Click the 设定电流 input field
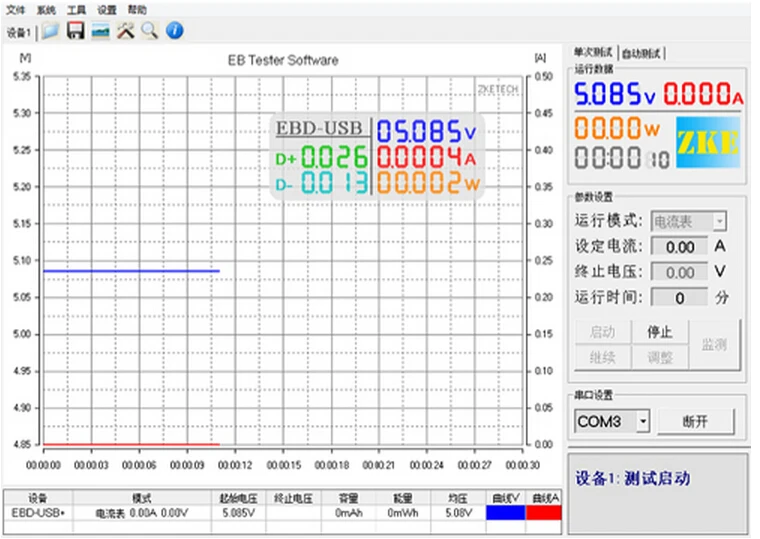760x539 pixels. (680, 247)
